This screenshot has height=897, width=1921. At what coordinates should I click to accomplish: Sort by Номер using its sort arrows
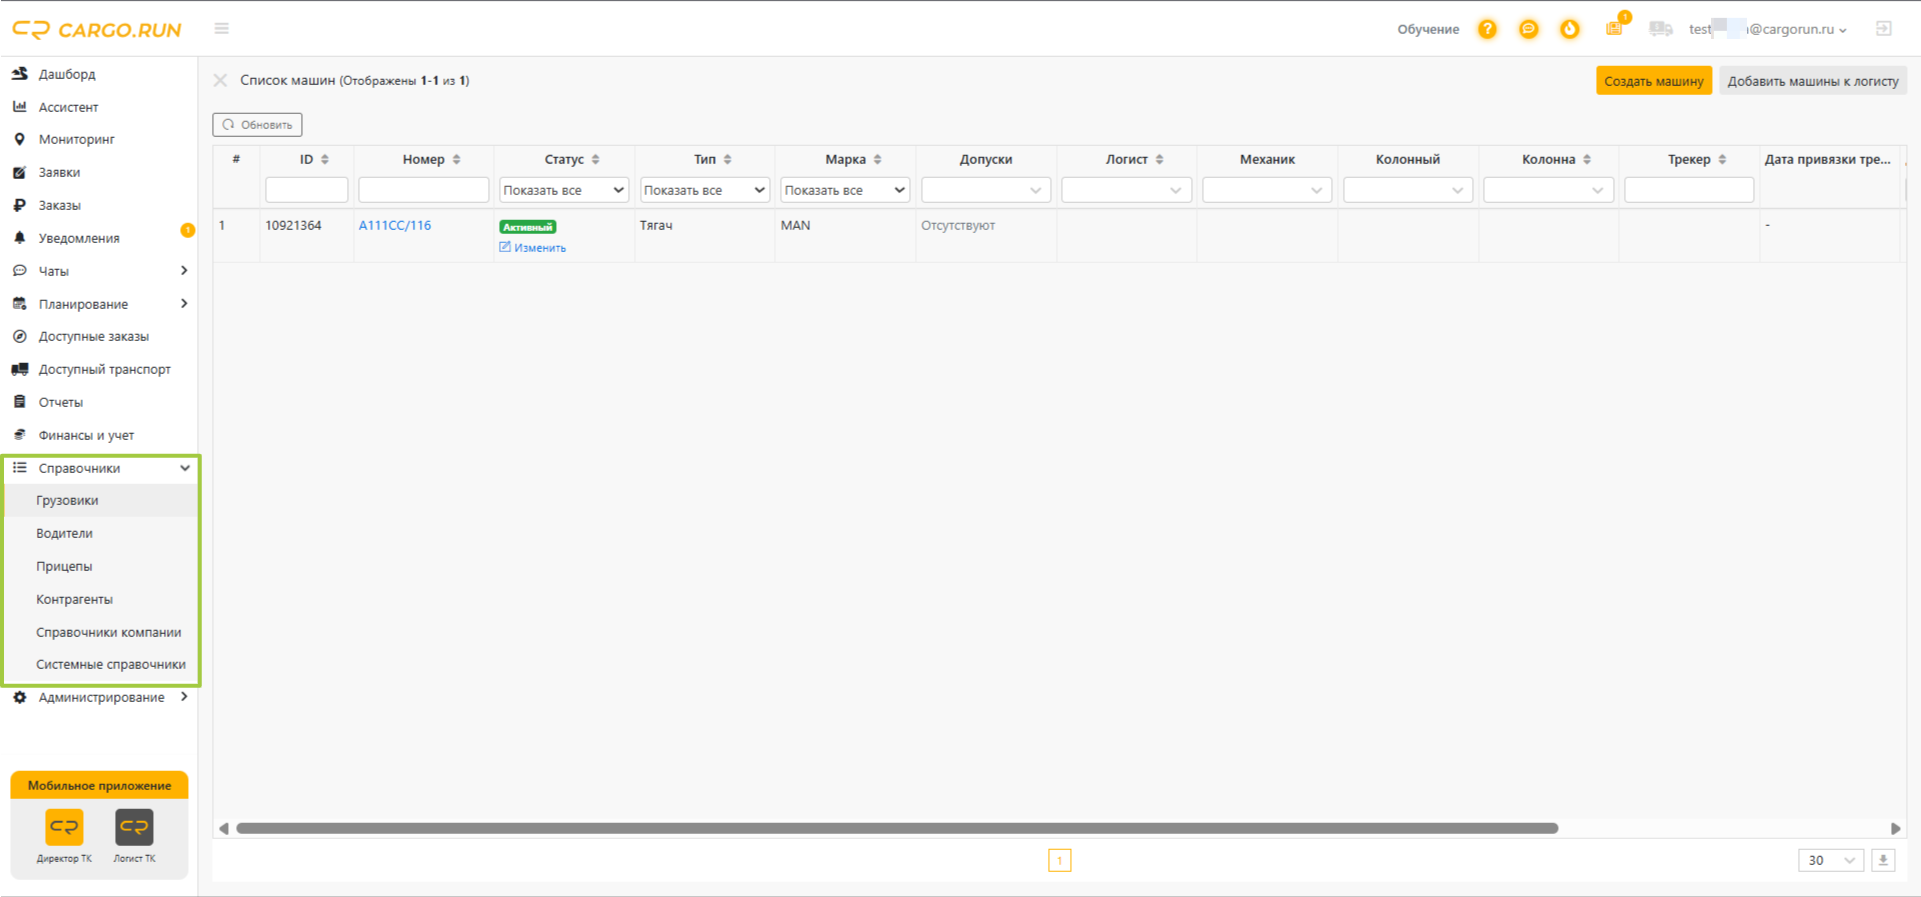tap(456, 160)
